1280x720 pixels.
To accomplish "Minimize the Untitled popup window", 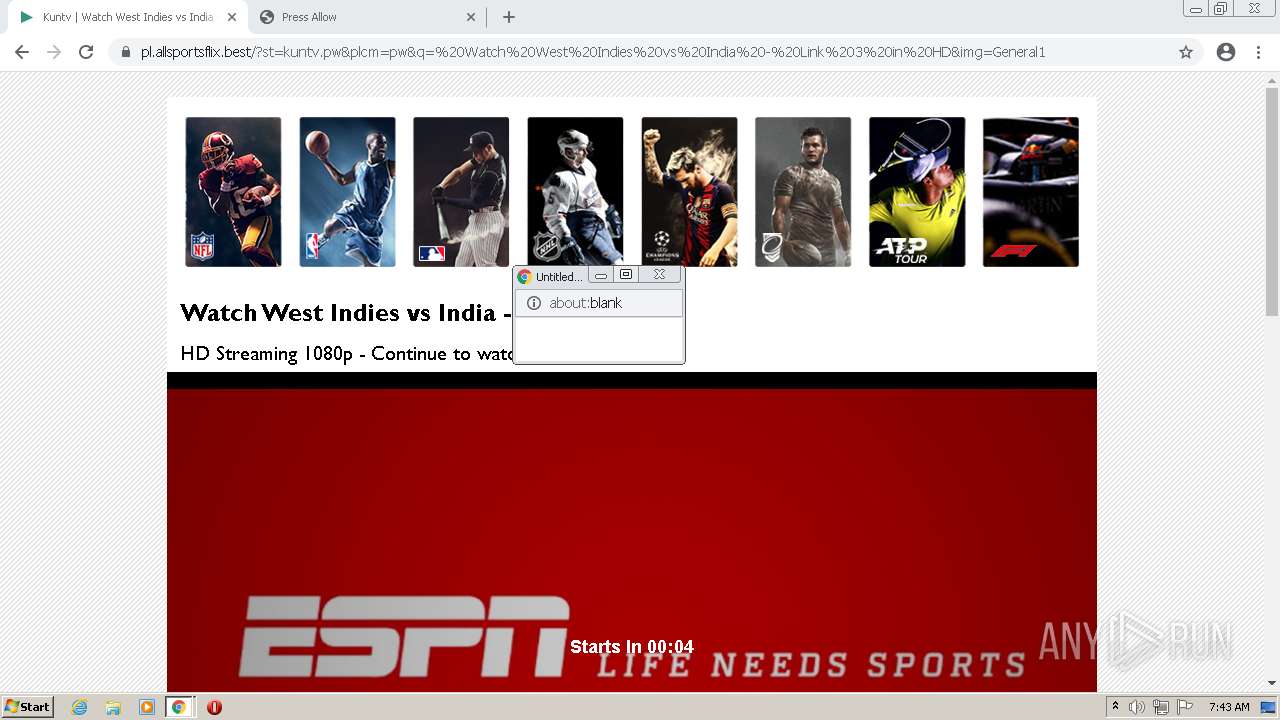I will (601, 275).
